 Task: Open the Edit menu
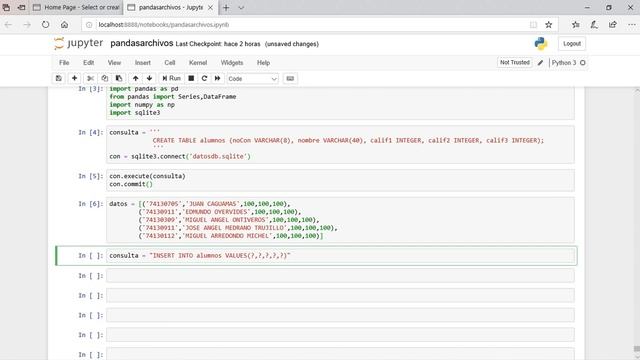(89, 63)
